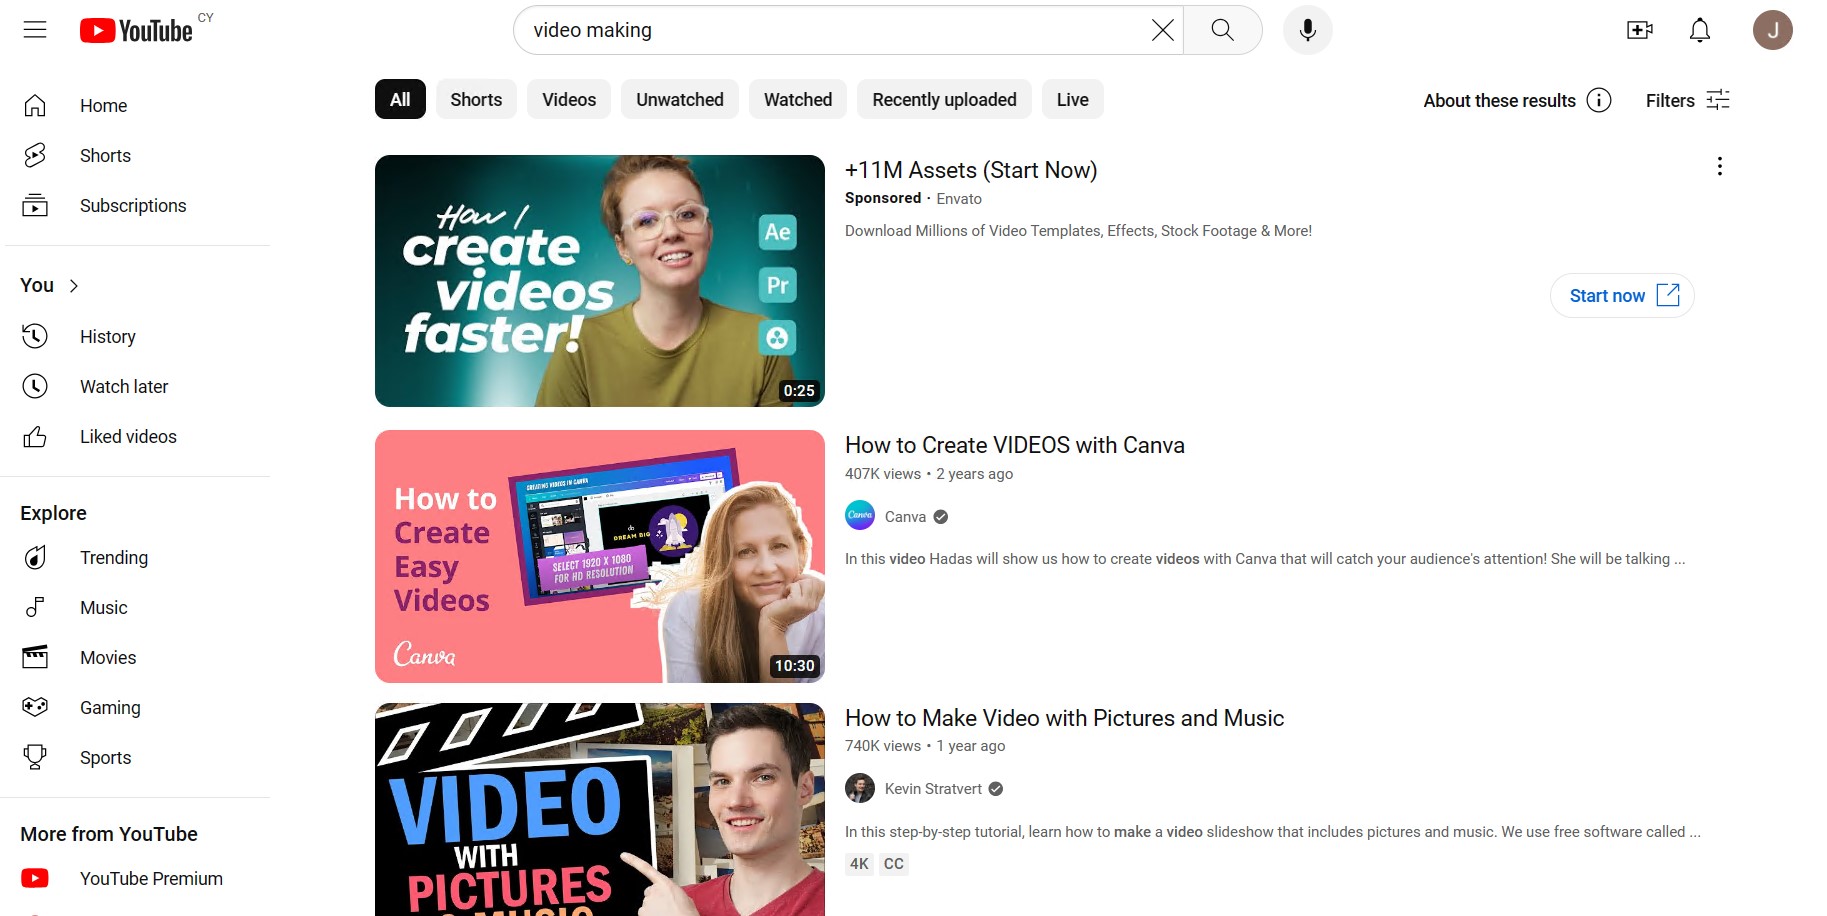Open the About these results info icon
The height and width of the screenshot is (916, 1827).
pos(1599,100)
